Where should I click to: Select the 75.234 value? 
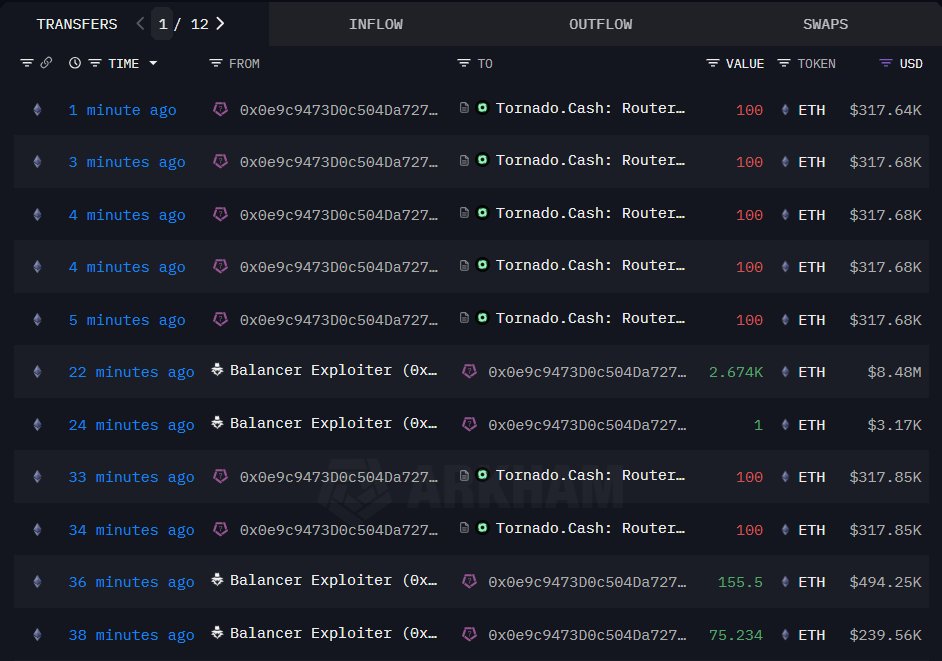point(736,635)
